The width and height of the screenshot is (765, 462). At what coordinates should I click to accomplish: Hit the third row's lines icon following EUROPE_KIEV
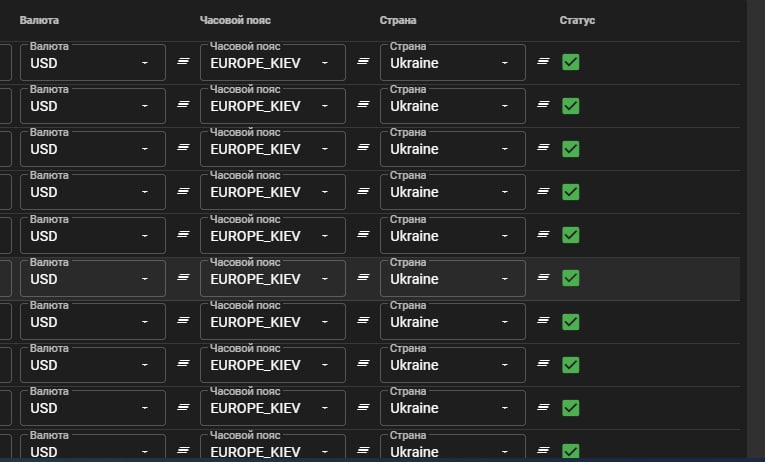coord(363,147)
